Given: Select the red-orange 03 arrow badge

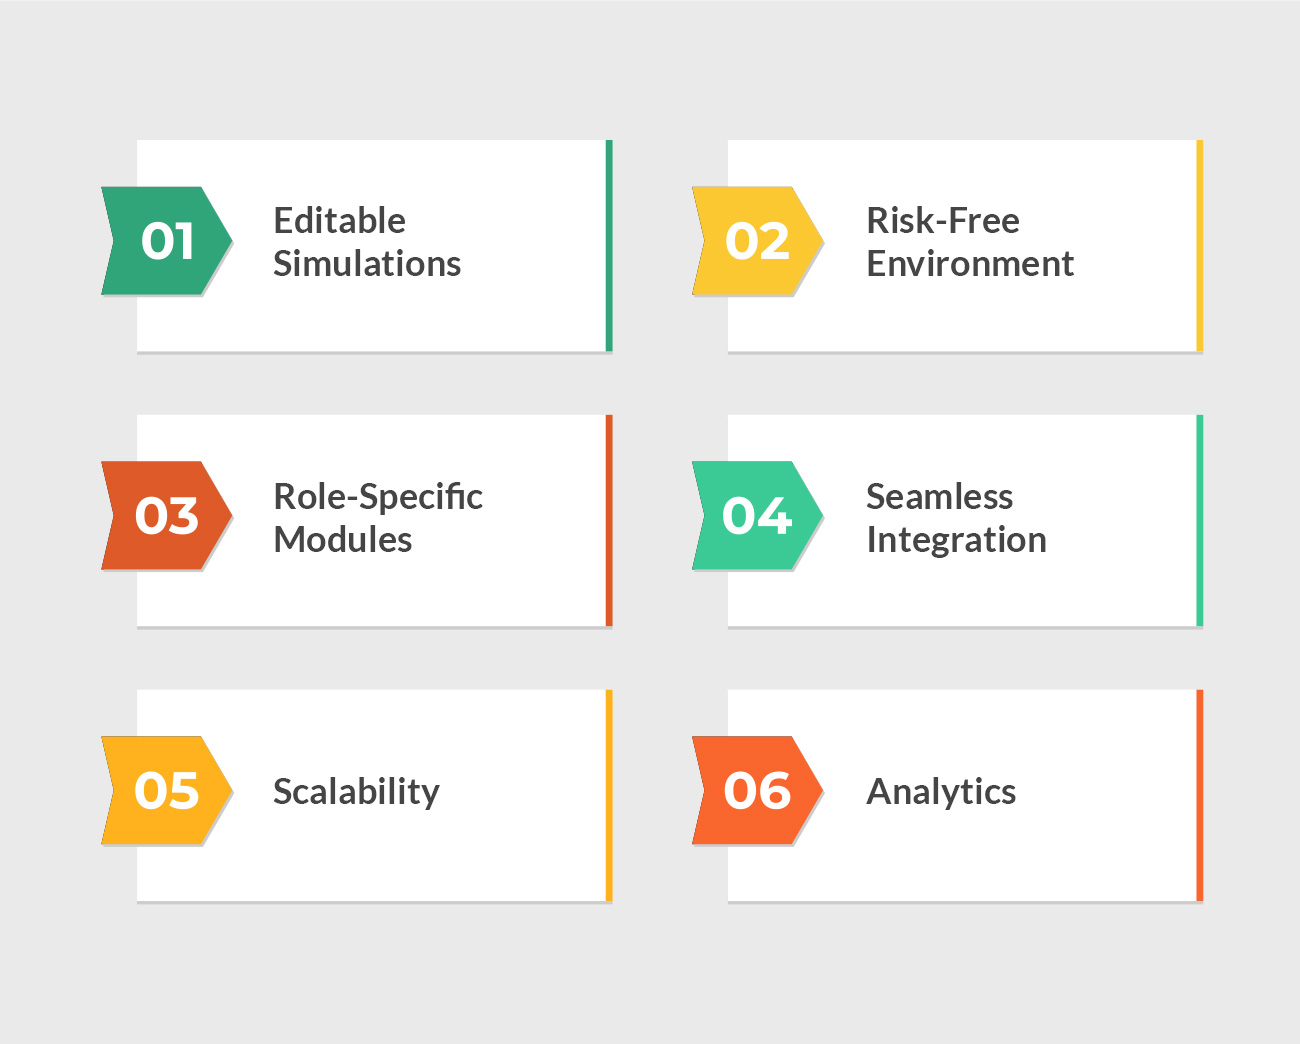Looking at the screenshot, I should coord(167,516).
